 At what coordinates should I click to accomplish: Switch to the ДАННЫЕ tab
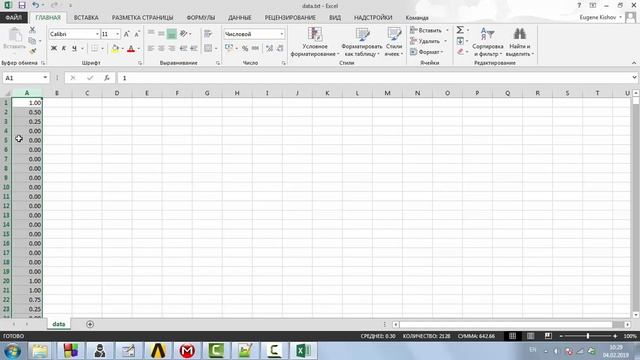(240, 18)
